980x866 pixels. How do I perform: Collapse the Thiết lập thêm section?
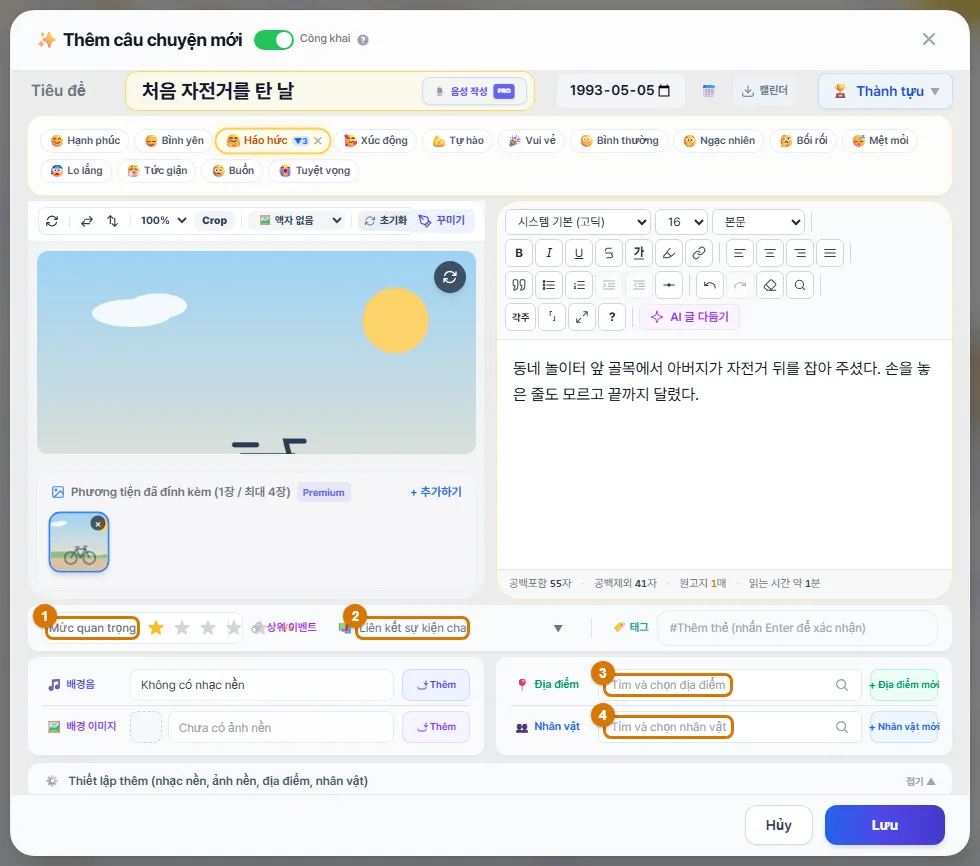tap(920, 781)
